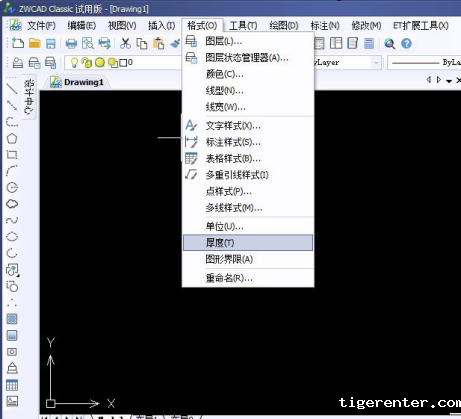The height and width of the screenshot is (419, 461).
Task: Open the layer selector dropdown
Action: pyautogui.click(x=123, y=62)
